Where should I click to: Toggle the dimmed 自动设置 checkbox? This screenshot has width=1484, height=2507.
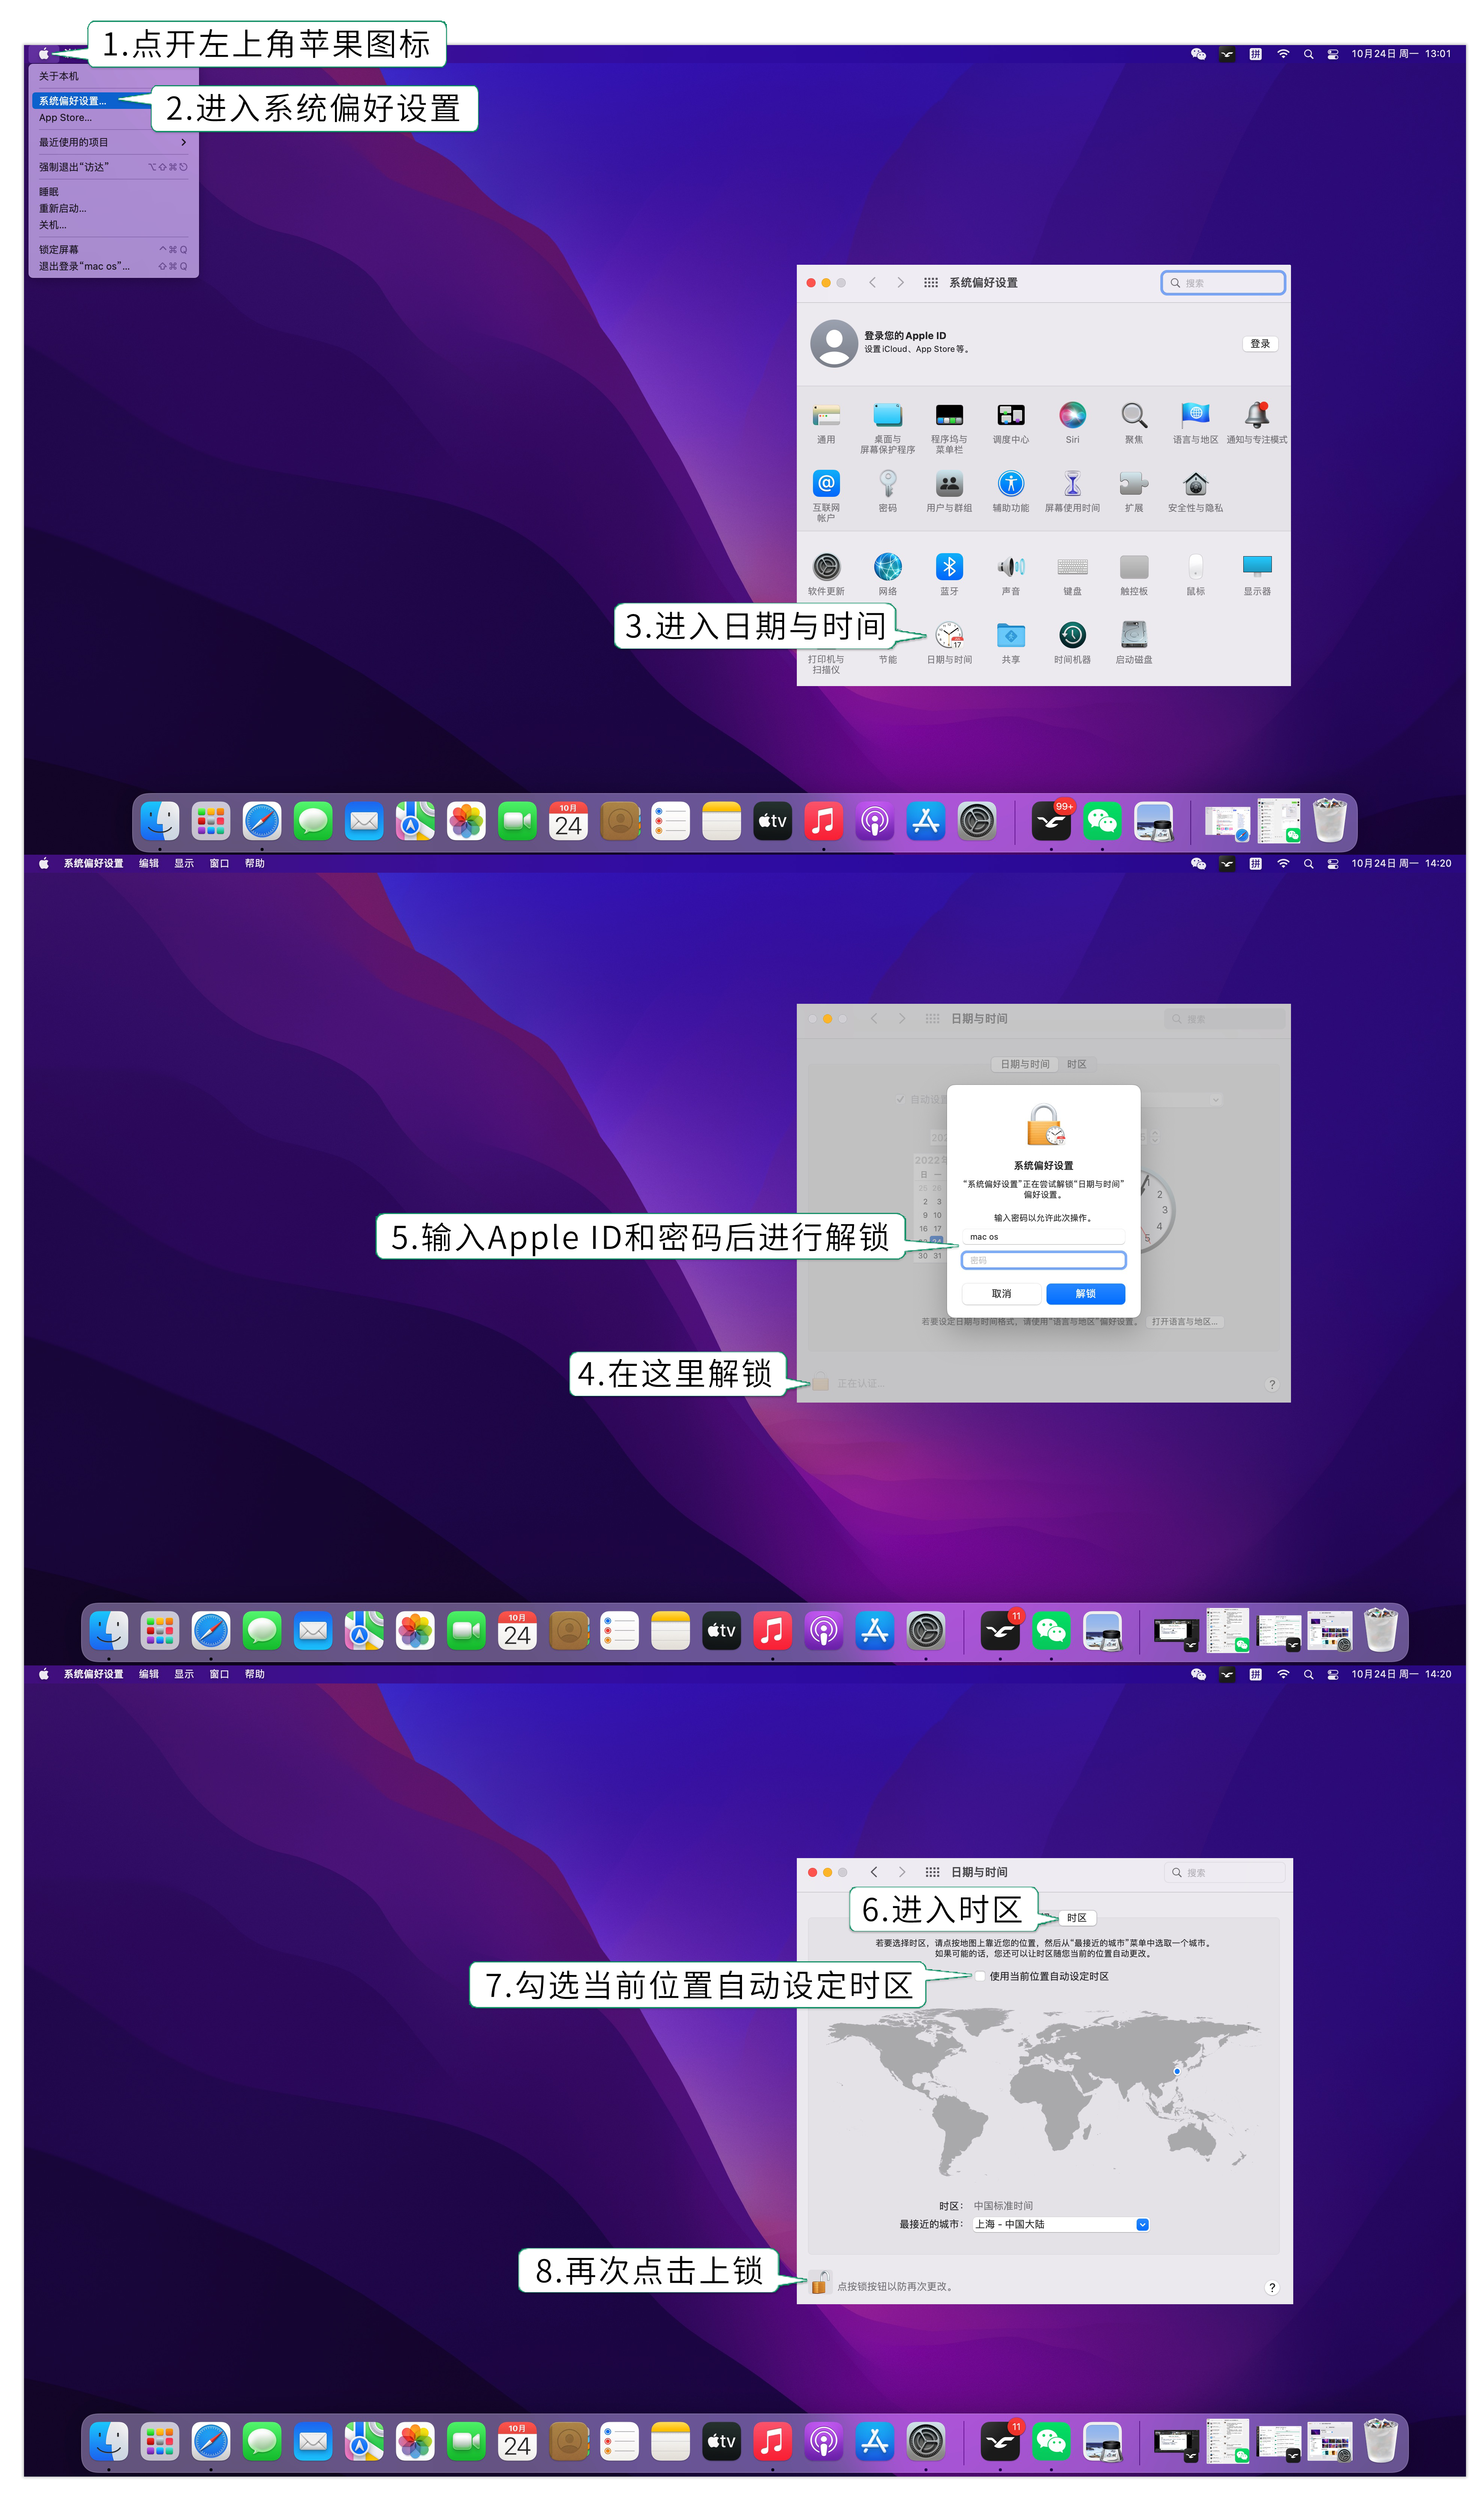click(900, 1099)
